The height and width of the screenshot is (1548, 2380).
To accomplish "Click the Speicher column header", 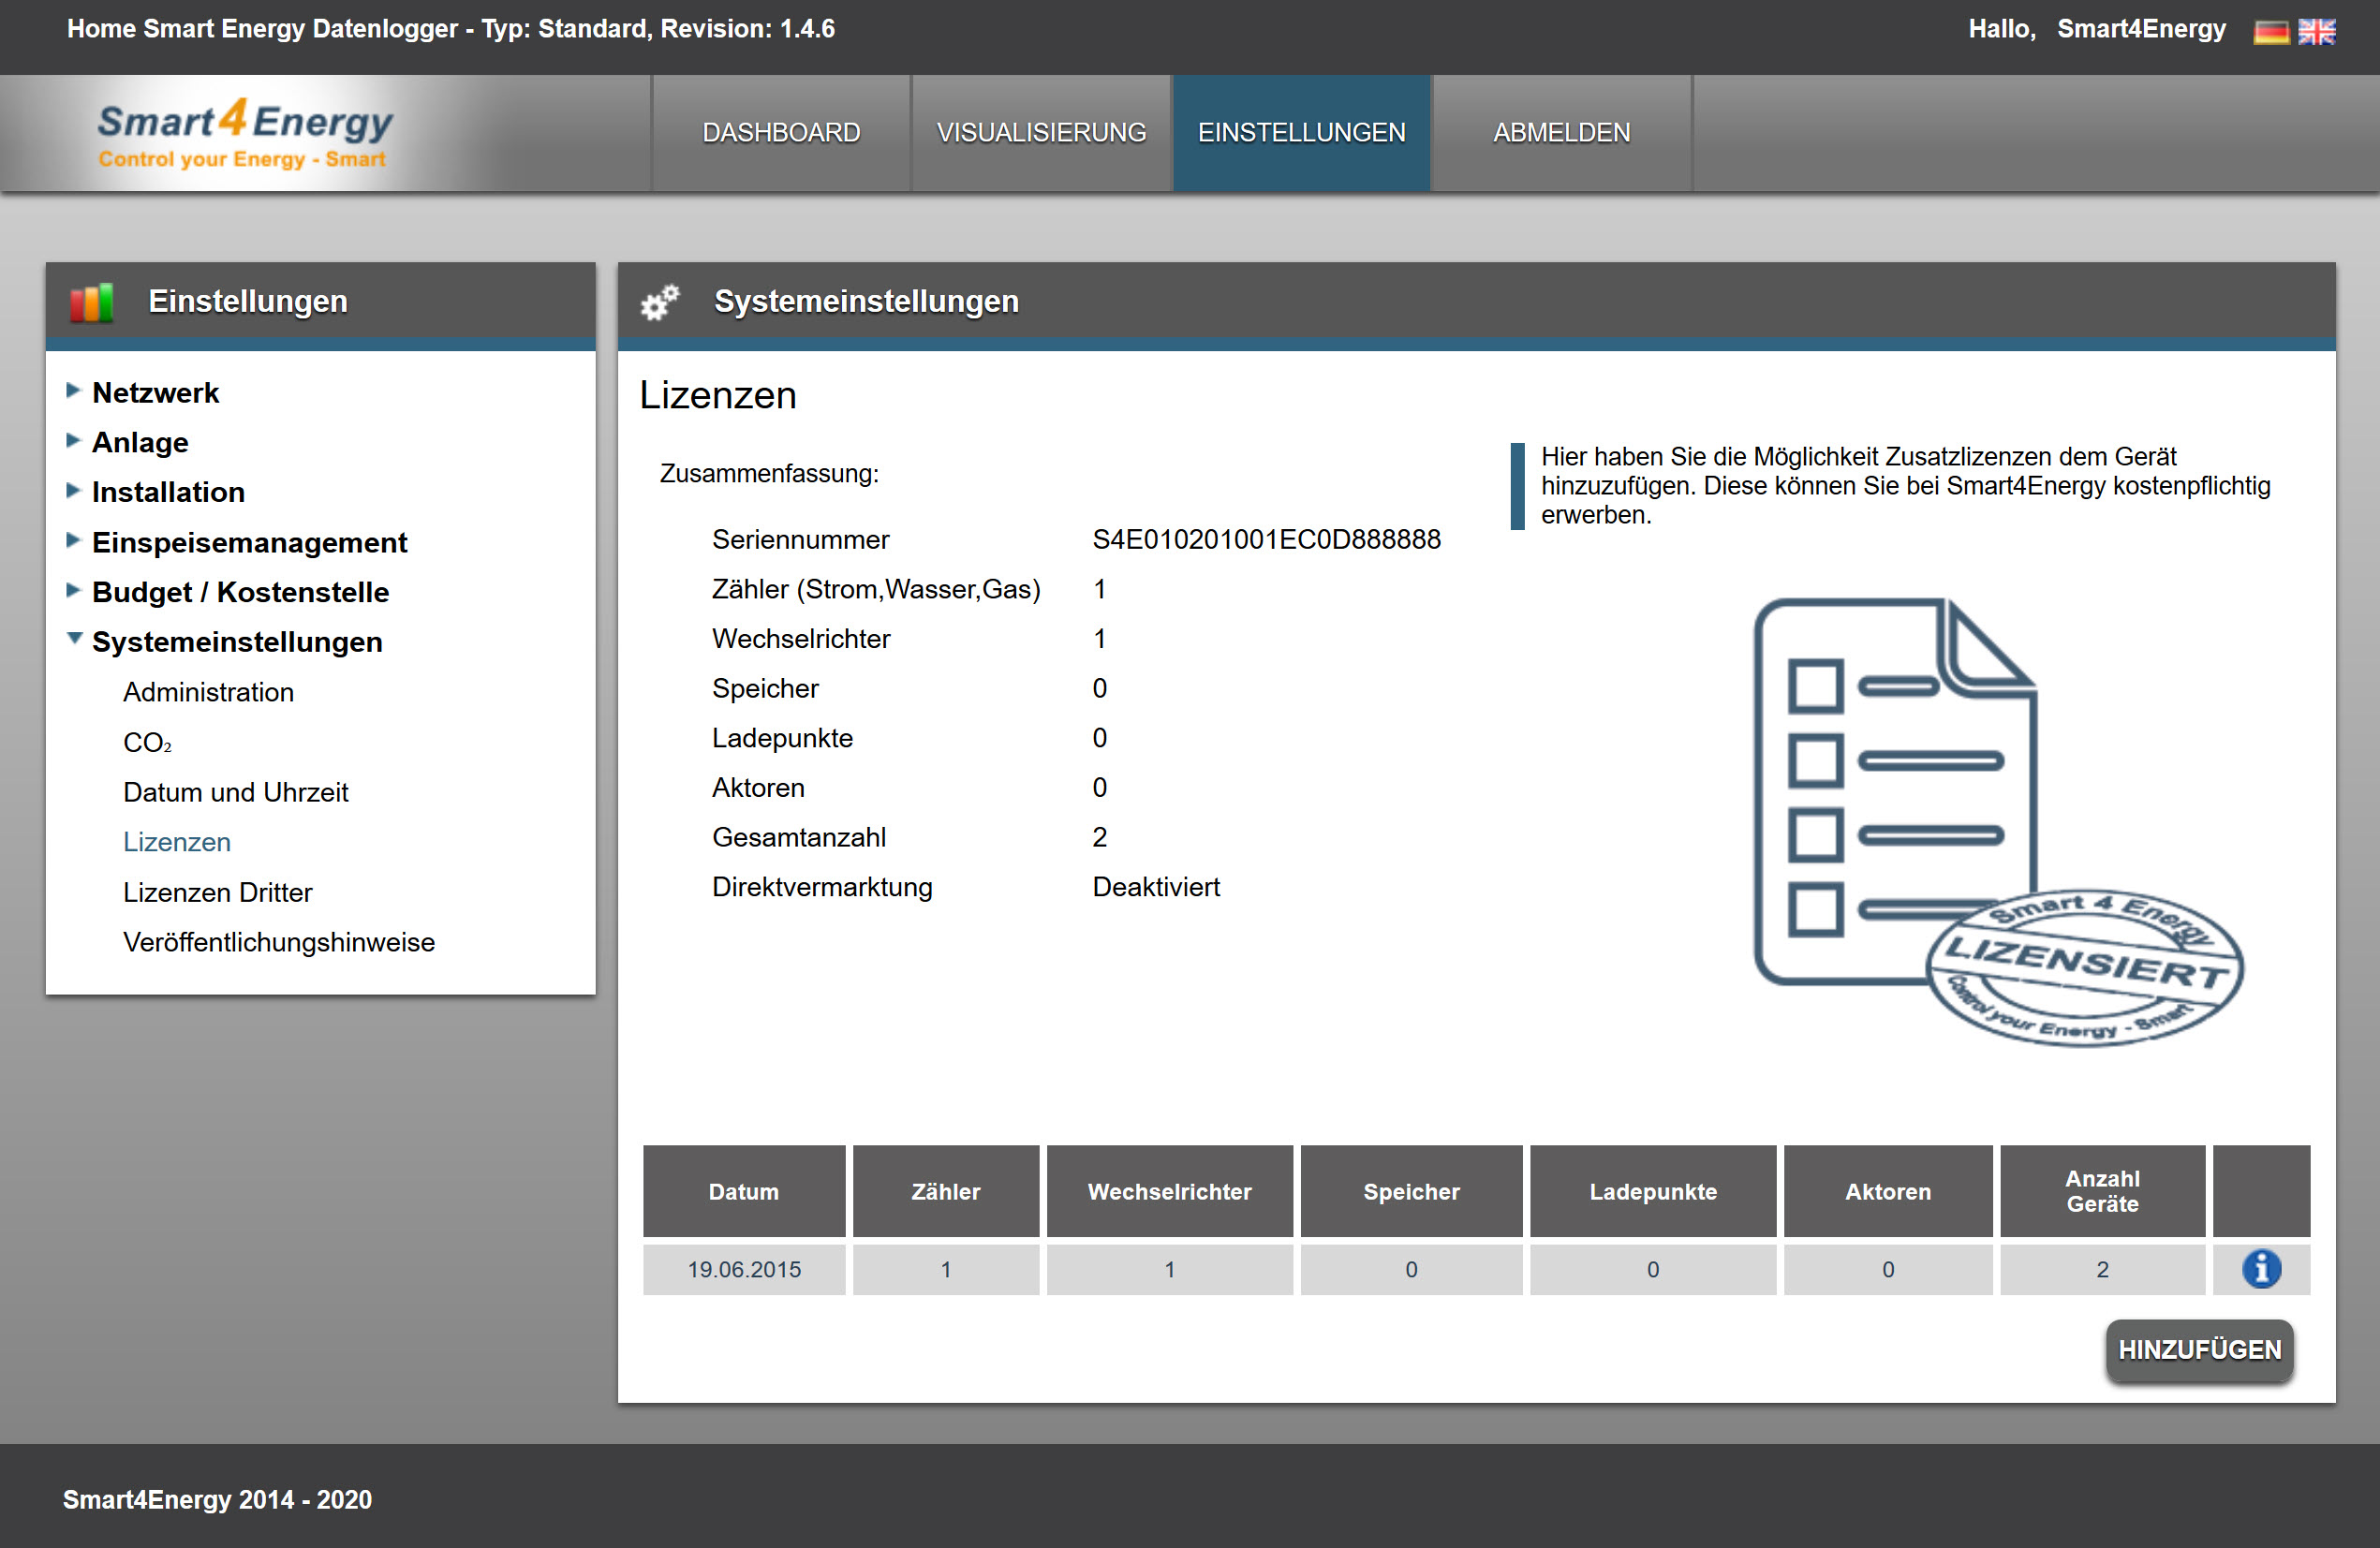I will [1411, 1191].
